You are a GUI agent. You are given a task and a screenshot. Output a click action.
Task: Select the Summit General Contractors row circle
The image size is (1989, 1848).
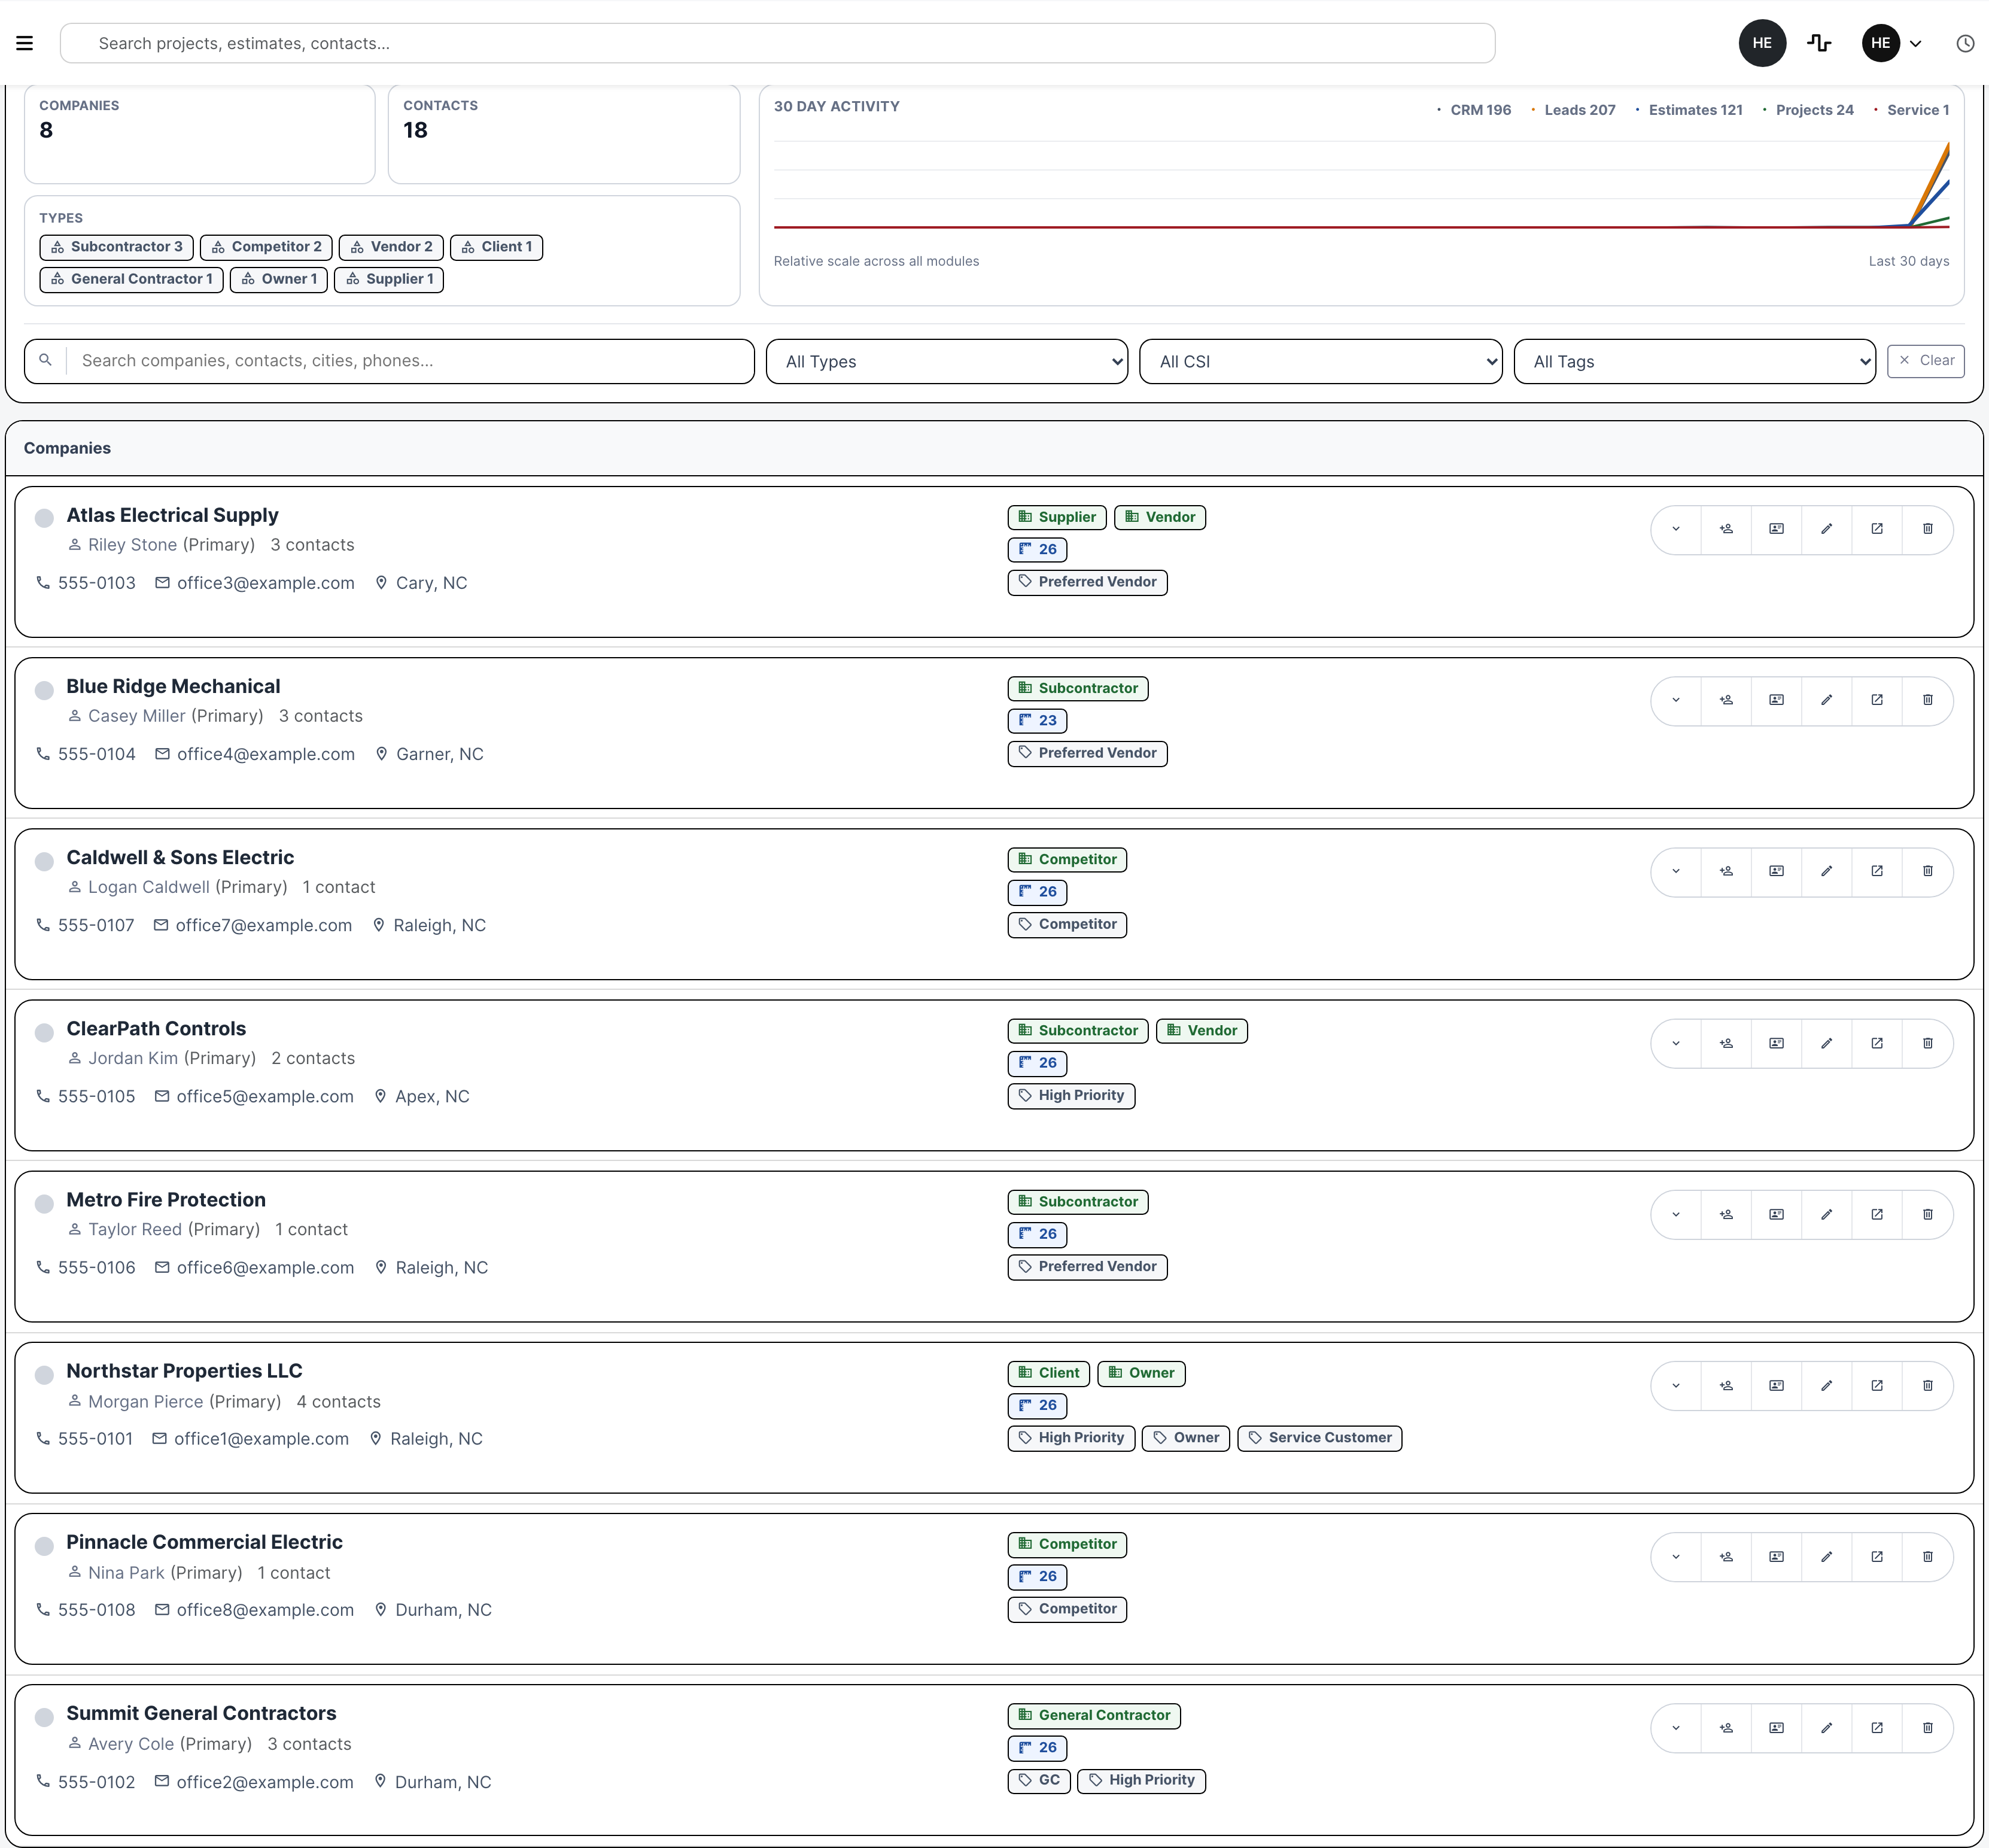(x=44, y=1717)
